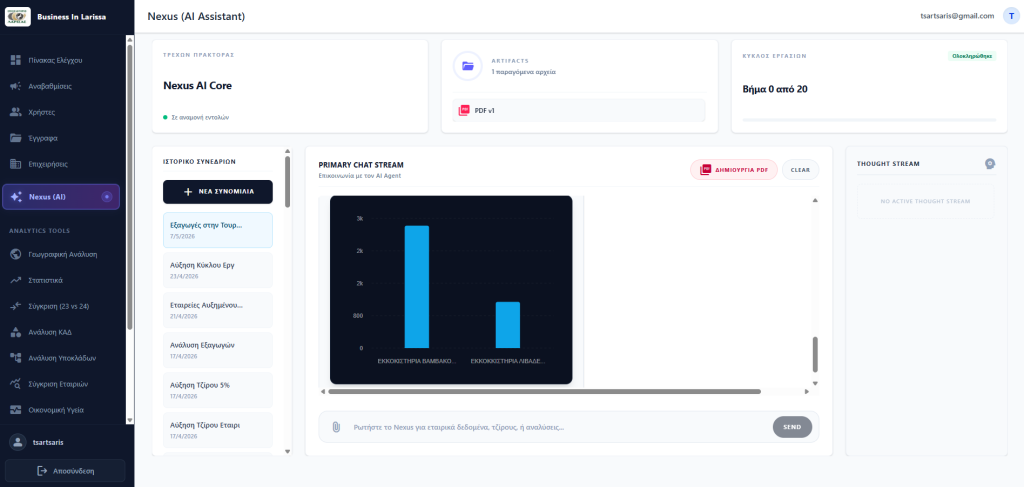The image size is (1024, 487).
Task: Click the Artifacts folder icon
Action: point(468,66)
